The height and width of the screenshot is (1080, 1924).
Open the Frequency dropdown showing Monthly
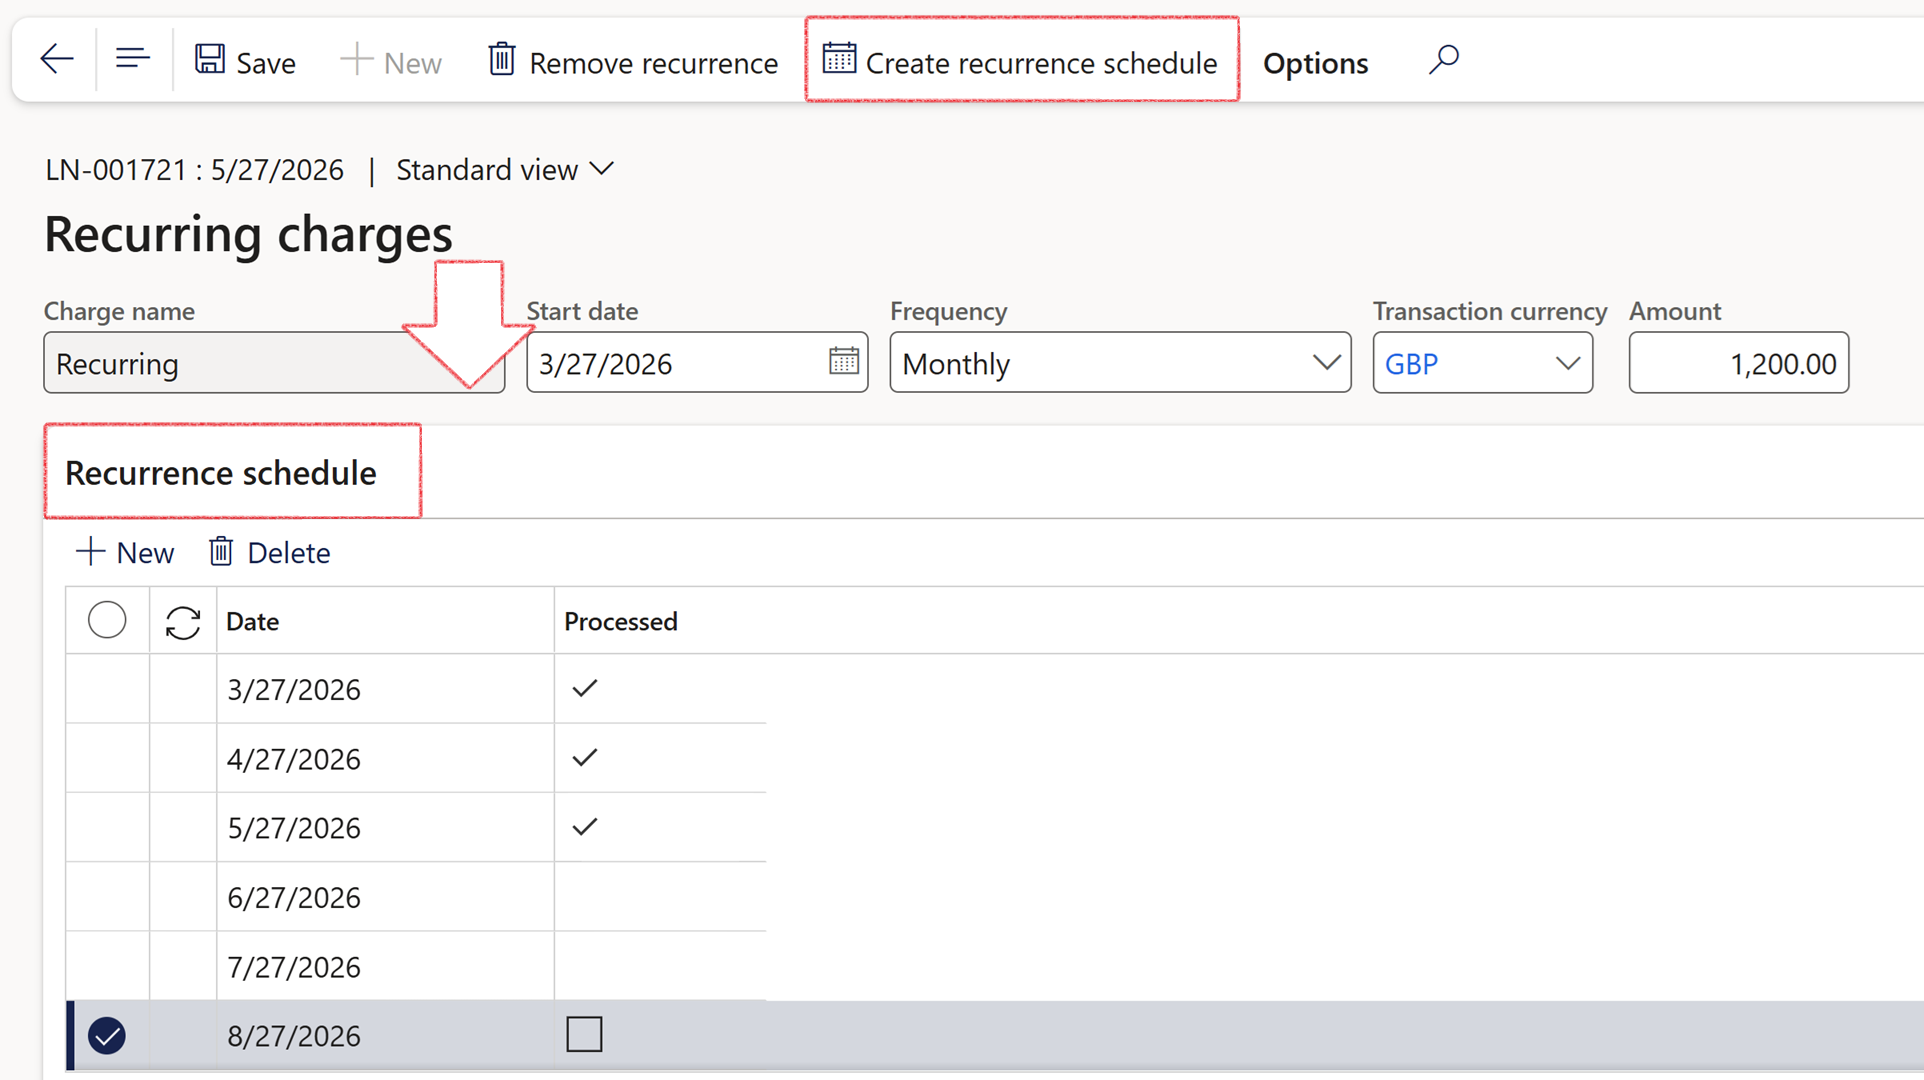pos(1328,362)
